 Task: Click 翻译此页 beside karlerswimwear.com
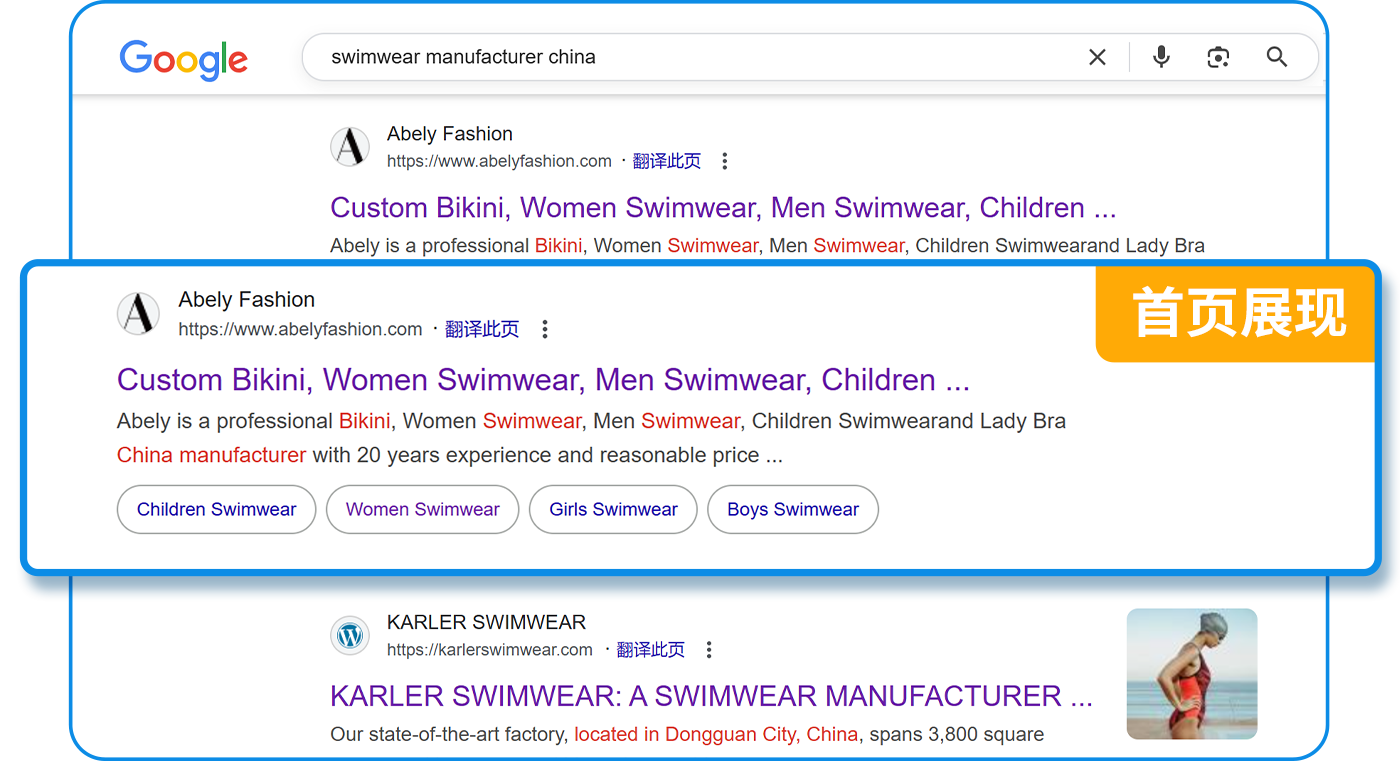(651, 650)
